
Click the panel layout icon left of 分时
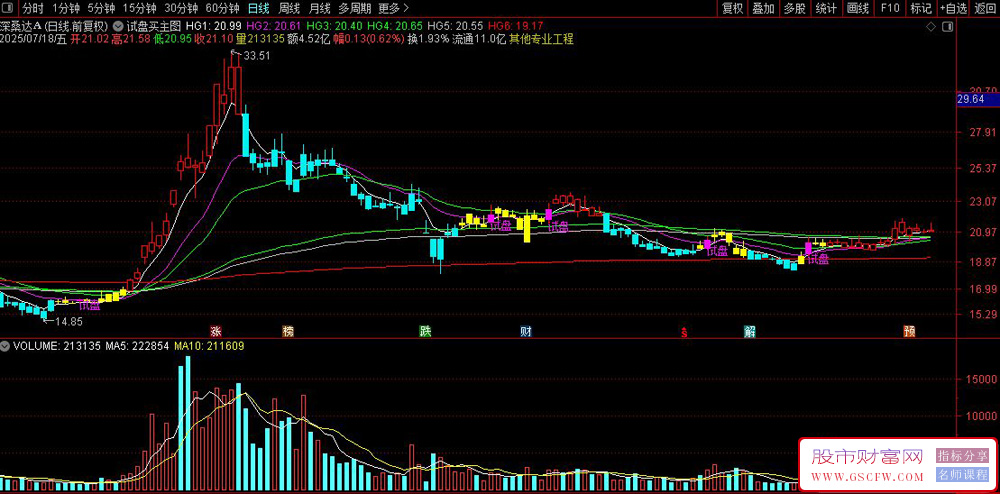tap(8, 8)
